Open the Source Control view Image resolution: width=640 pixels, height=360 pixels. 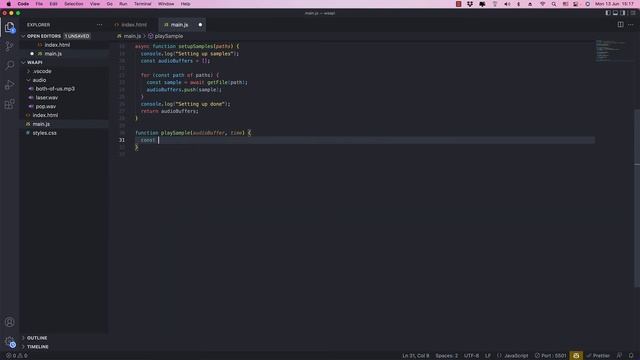tap(9, 46)
